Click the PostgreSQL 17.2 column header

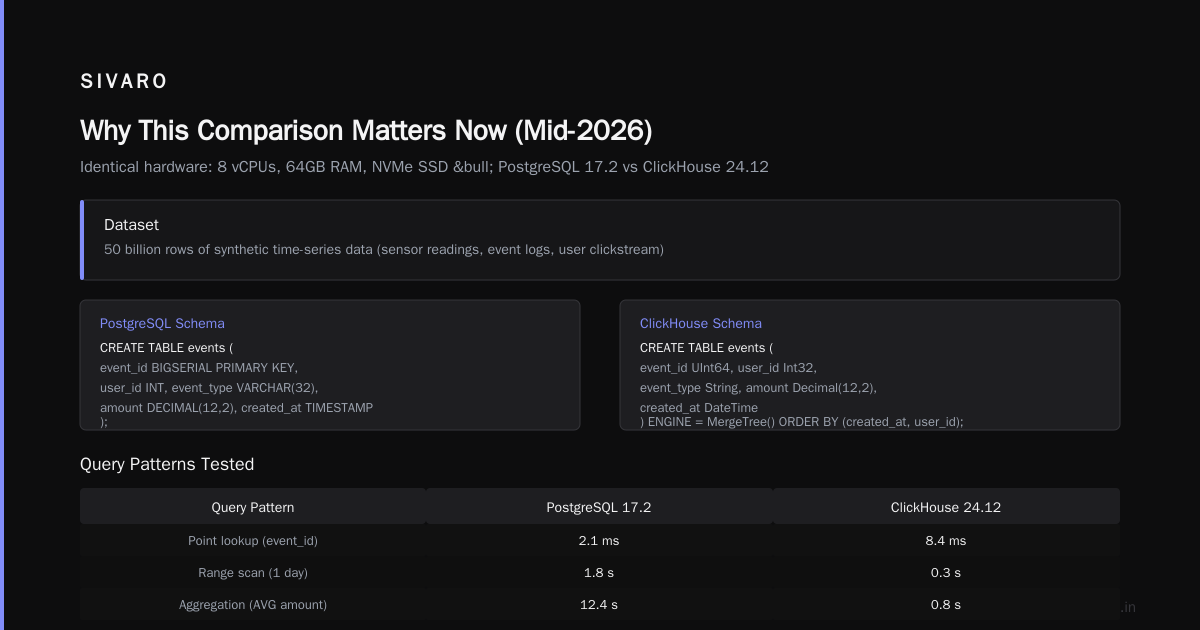click(x=599, y=507)
